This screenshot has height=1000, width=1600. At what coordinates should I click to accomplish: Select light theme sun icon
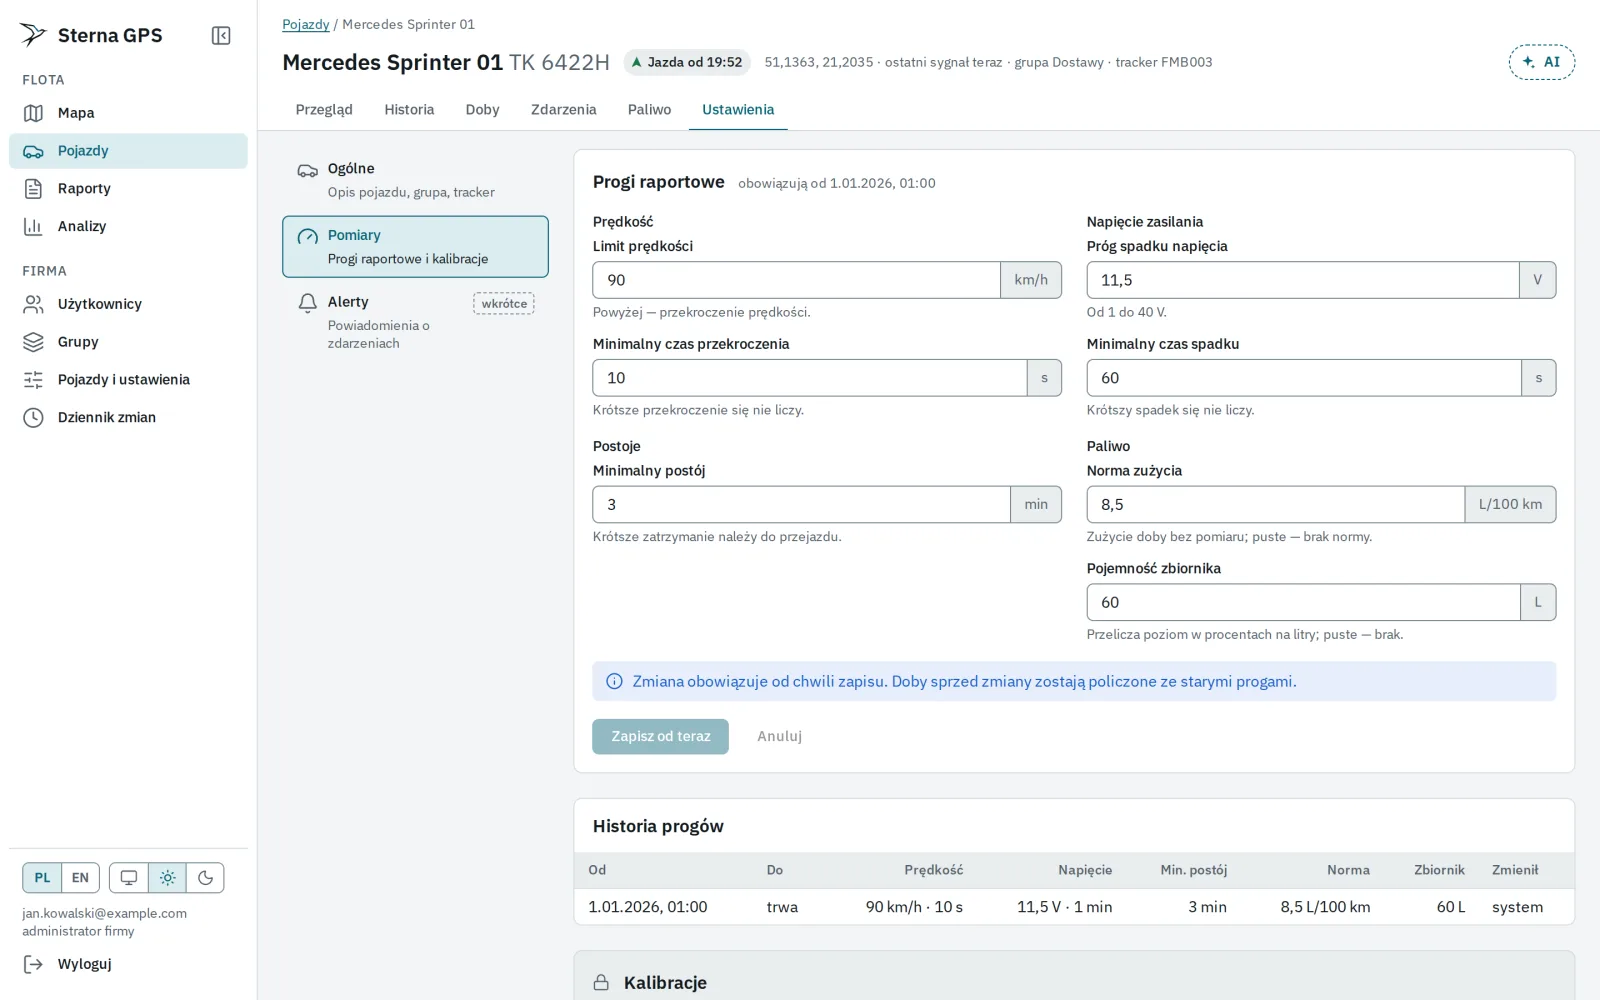click(x=167, y=878)
